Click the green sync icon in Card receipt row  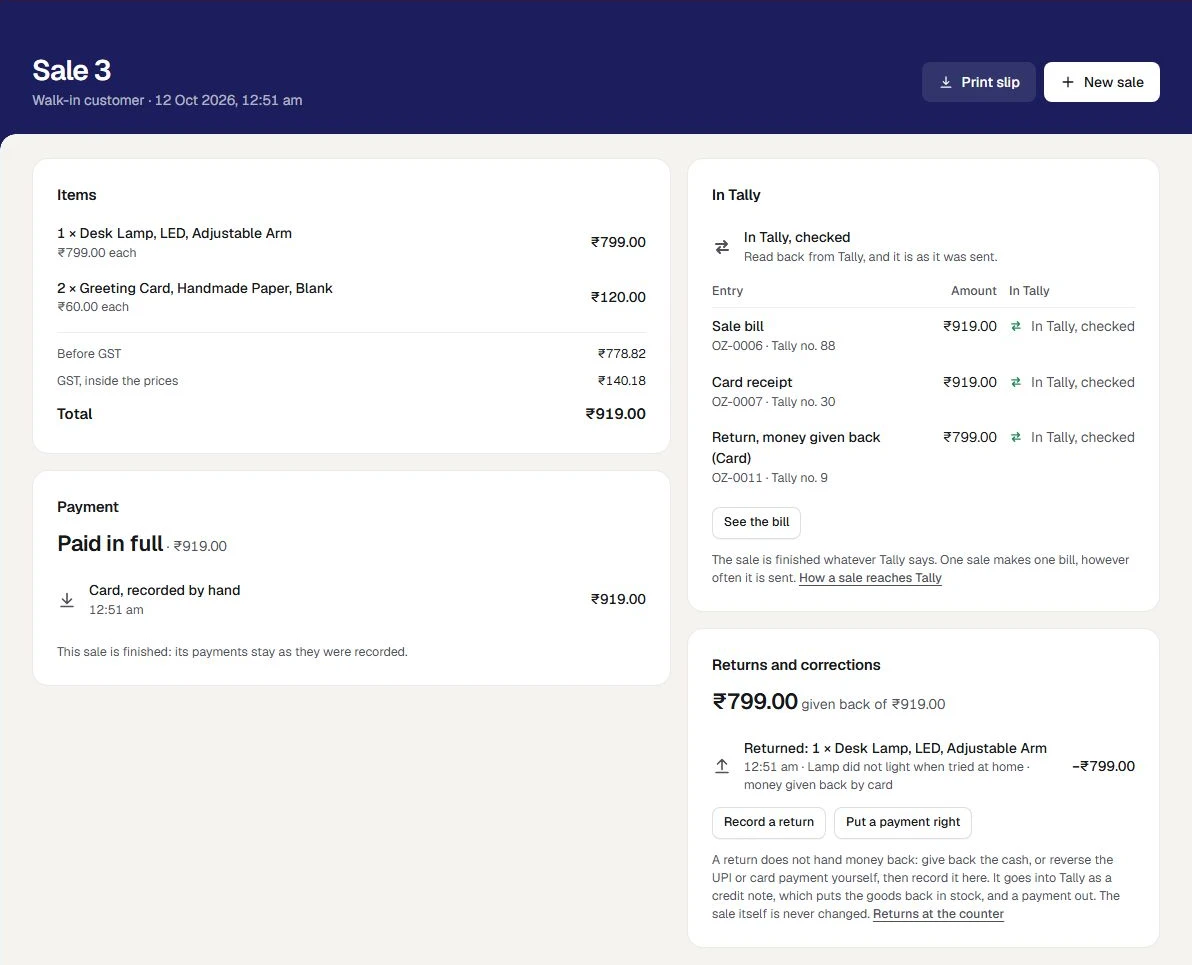pos(1016,383)
